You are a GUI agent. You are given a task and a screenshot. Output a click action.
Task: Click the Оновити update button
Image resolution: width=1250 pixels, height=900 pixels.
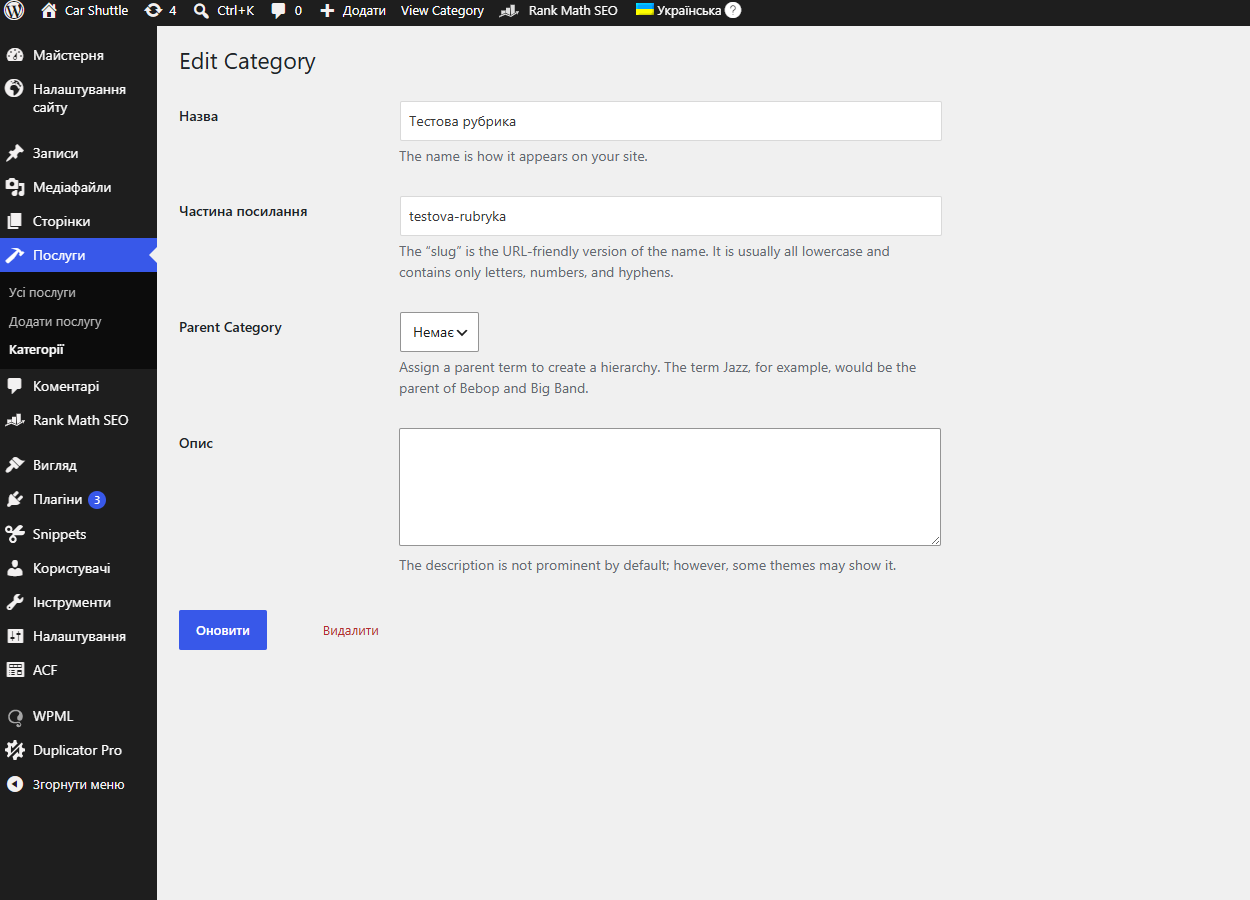coord(223,630)
